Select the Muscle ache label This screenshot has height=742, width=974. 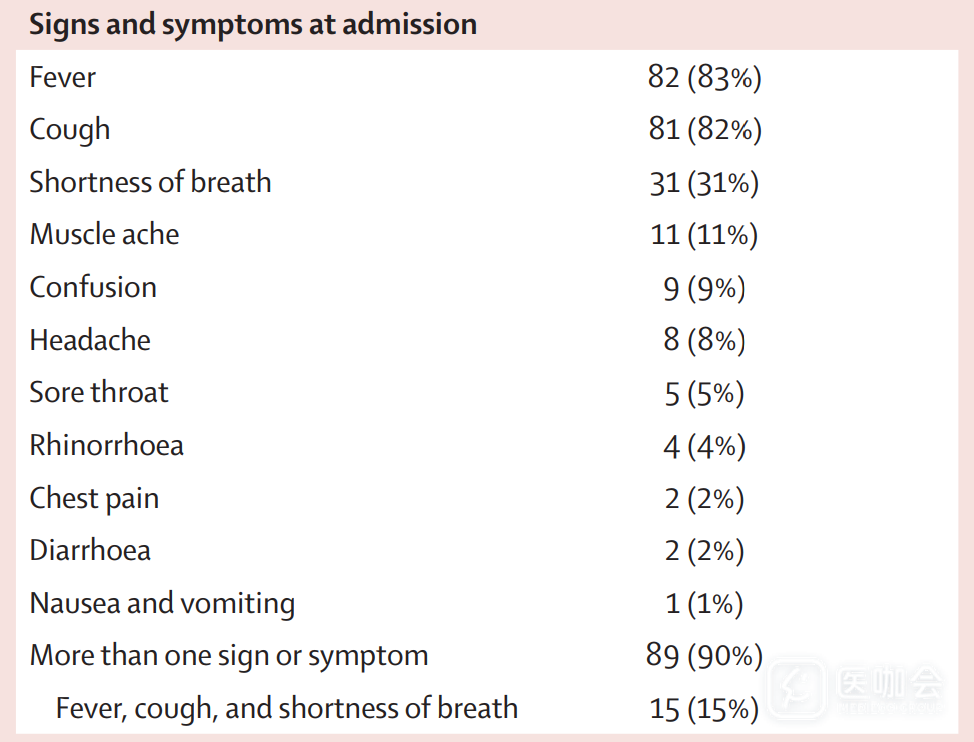pos(104,235)
